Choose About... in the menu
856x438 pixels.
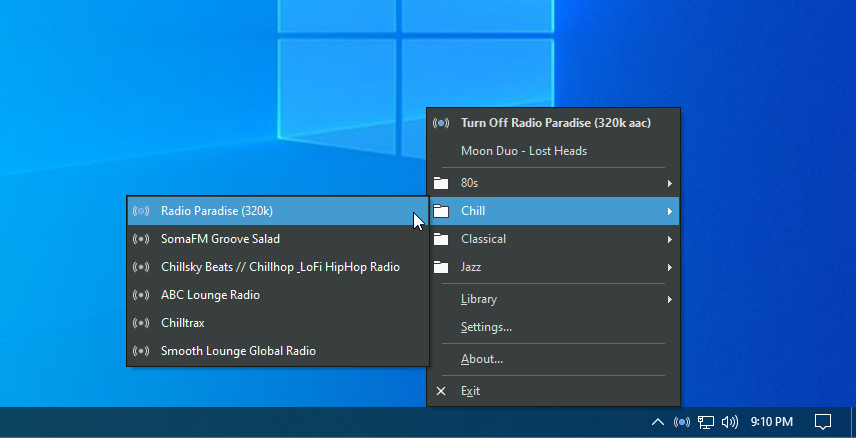554,359
